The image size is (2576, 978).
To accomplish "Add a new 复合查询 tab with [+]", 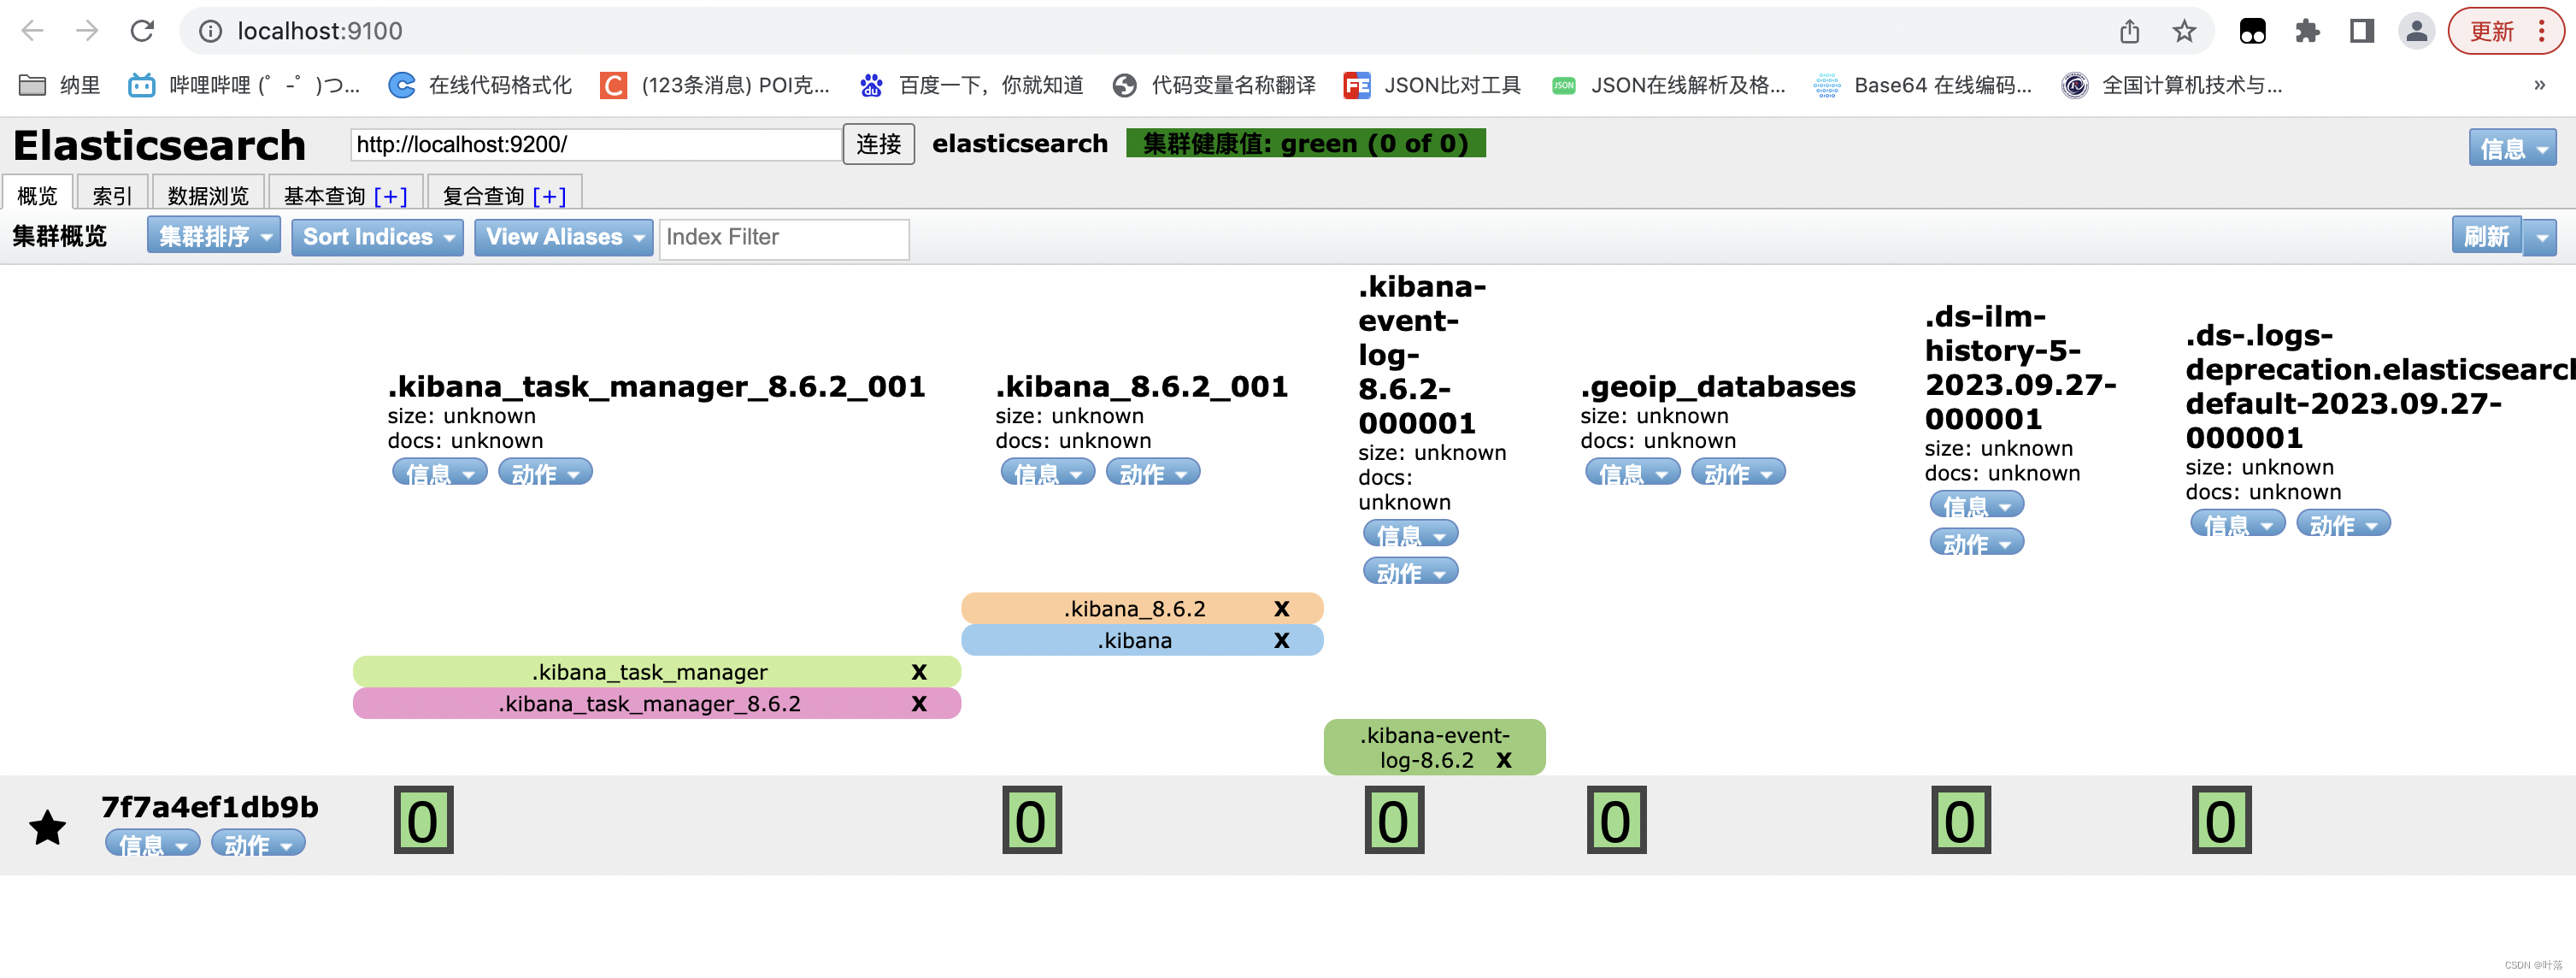I will (549, 196).
